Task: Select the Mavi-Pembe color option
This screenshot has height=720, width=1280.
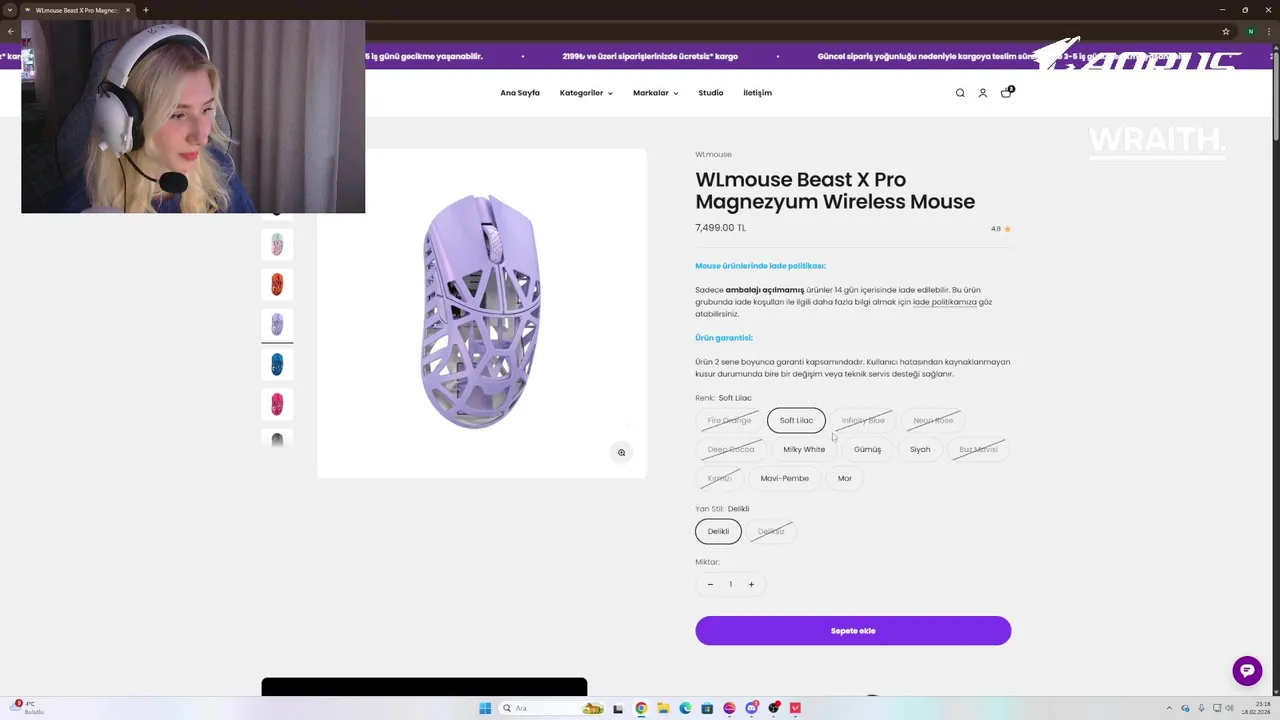Action: [x=784, y=479]
